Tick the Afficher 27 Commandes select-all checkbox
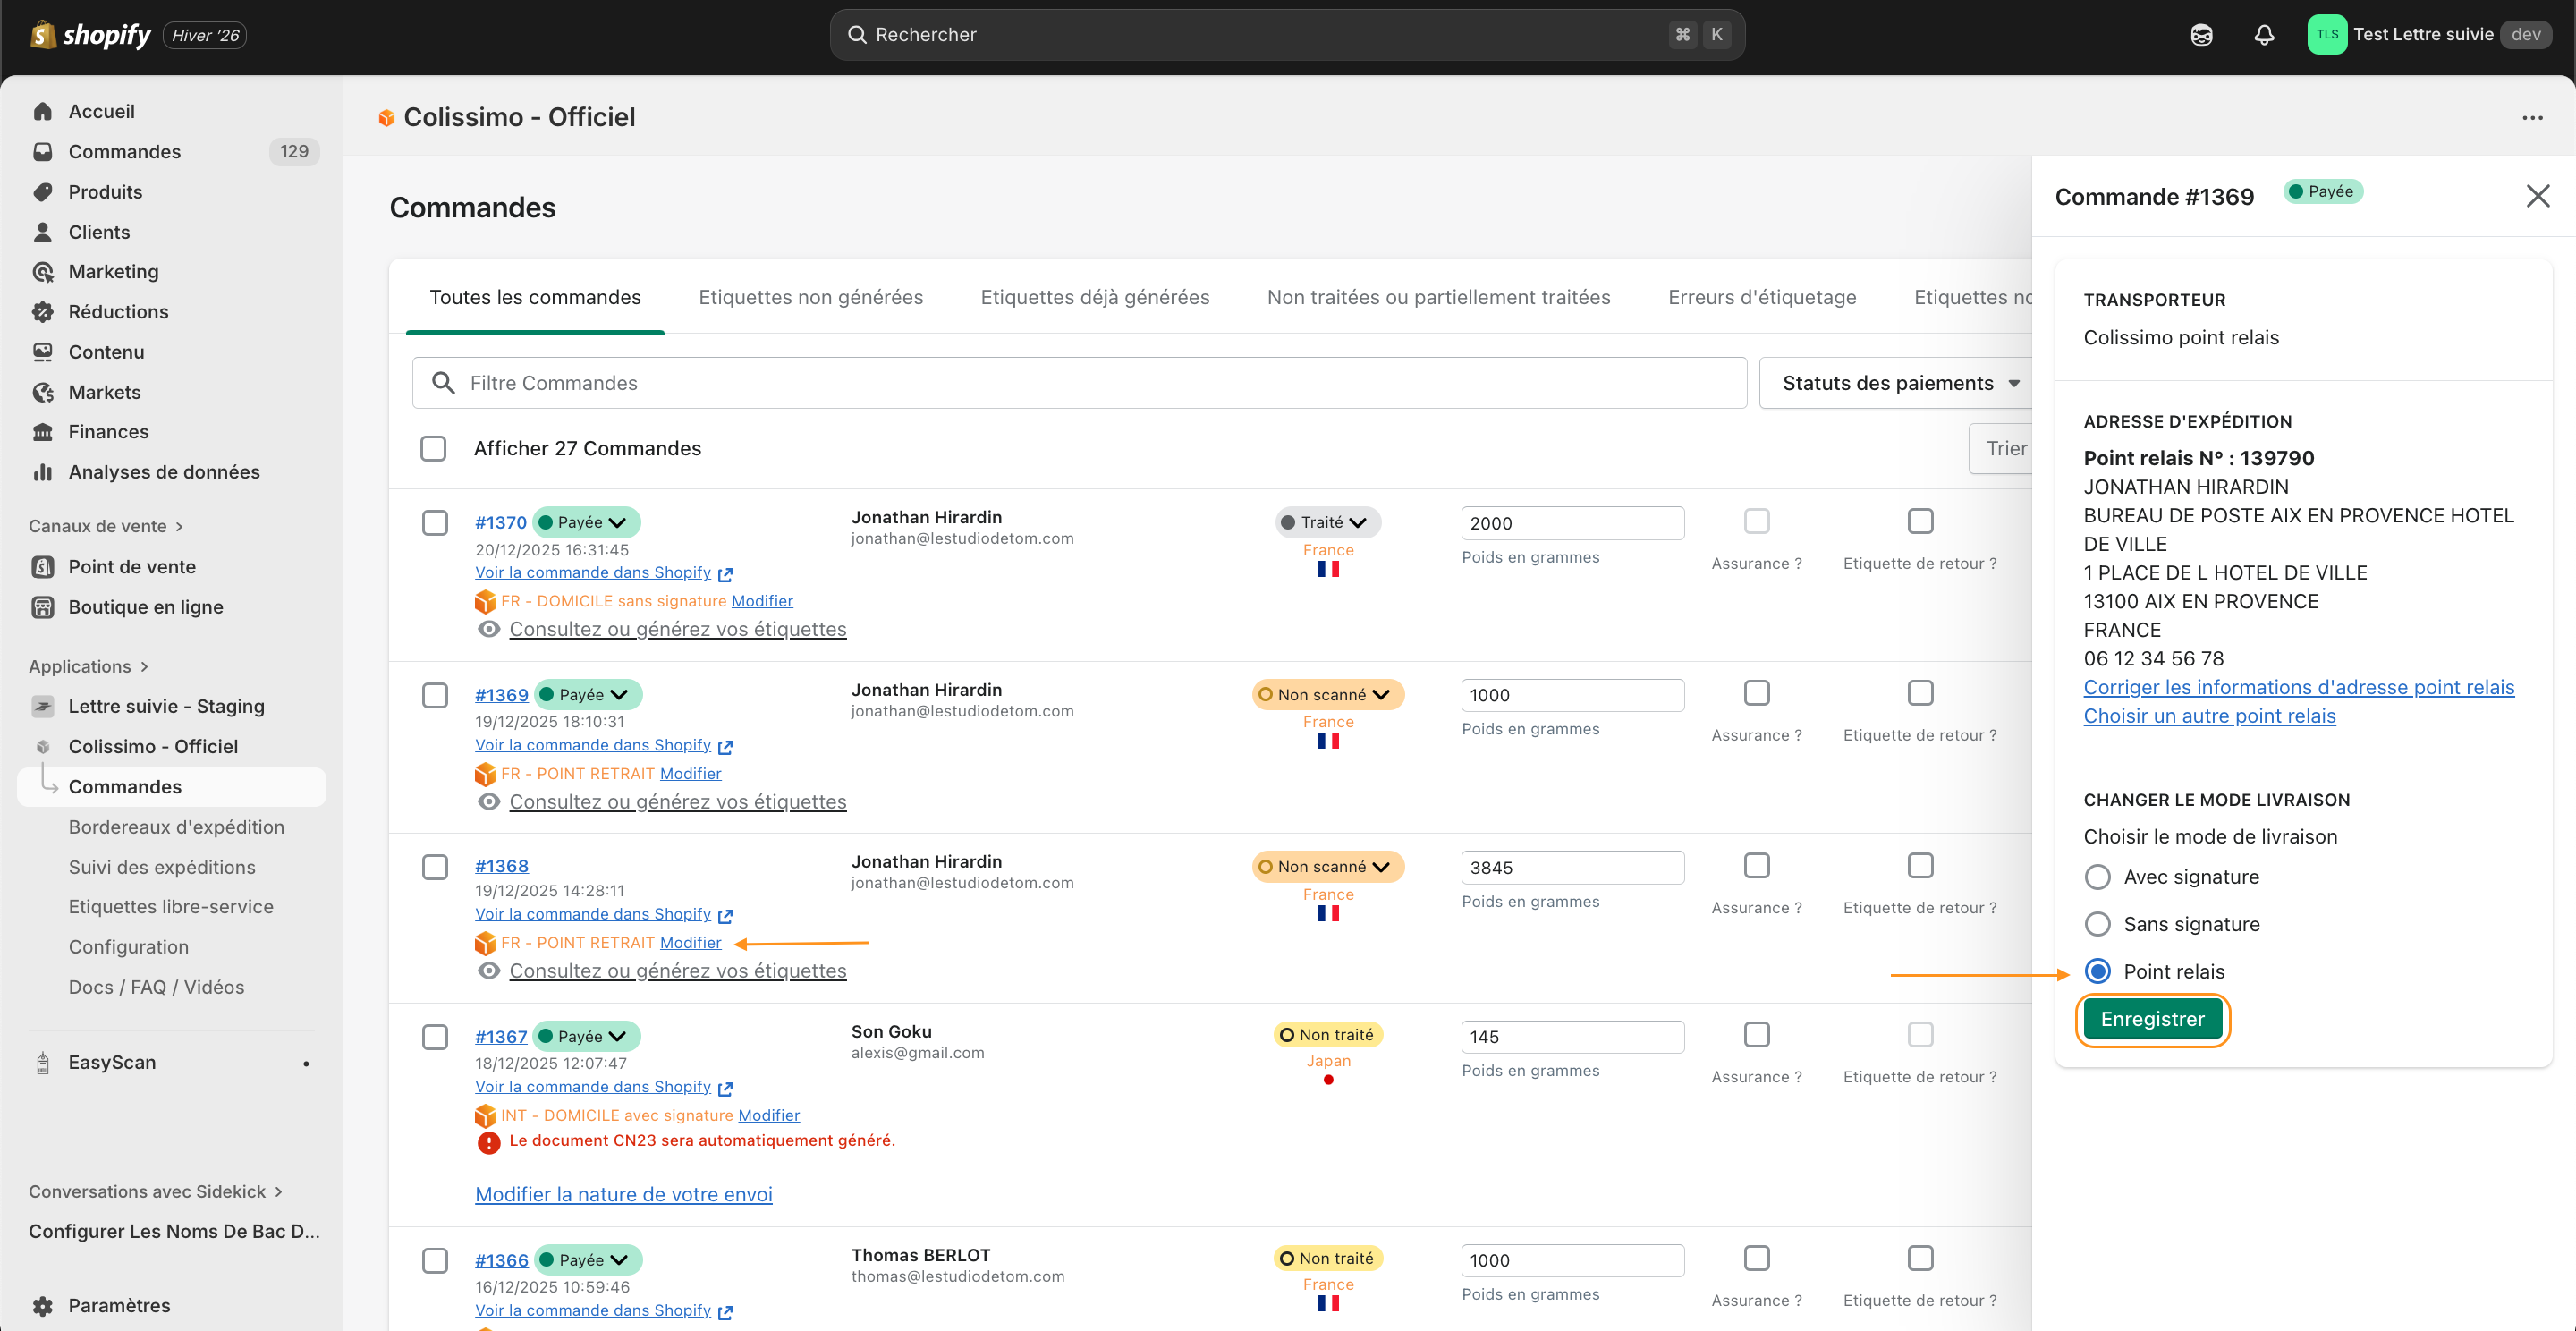The width and height of the screenshot is (2576, 1331). pyautogui.click(x=433, y=448)
